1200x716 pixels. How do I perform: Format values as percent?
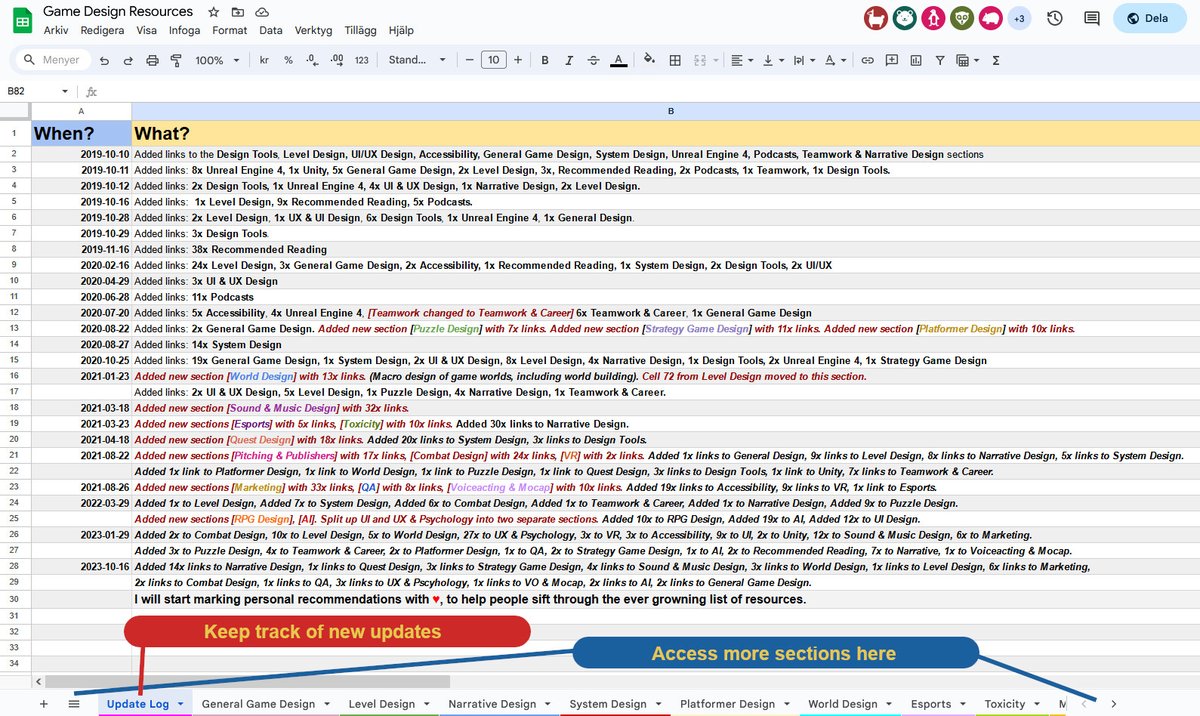pos(287,60)
